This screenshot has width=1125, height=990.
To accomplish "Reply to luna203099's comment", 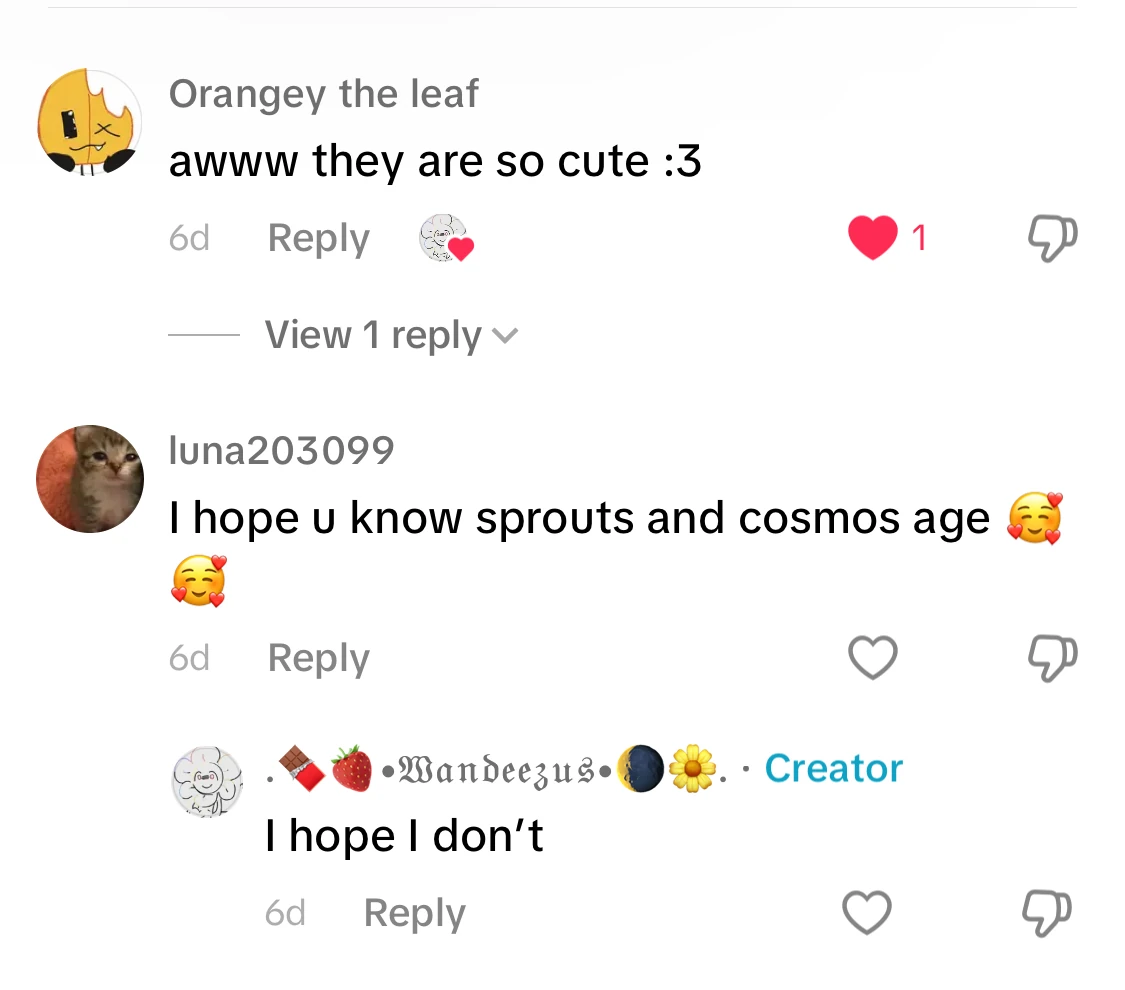I will tap(317, 658).
